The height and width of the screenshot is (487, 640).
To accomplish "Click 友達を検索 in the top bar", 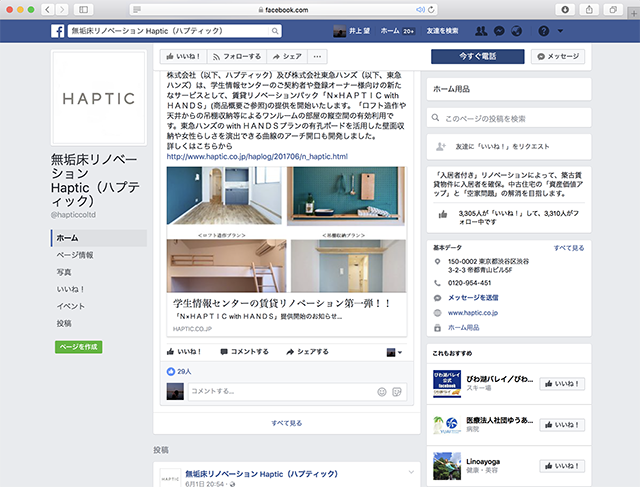I will (x=442, y=31).
